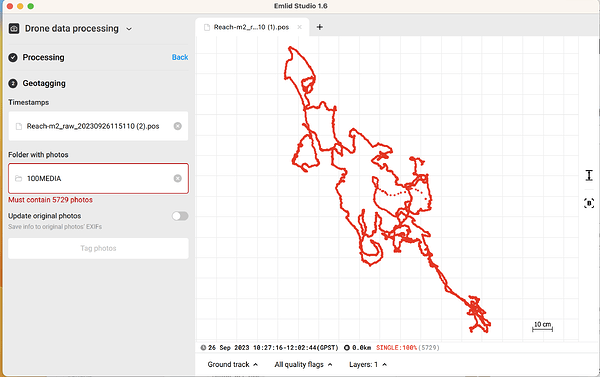Add a new tab with plus button
The image size is (600, 377).
(x=320, y=27)
